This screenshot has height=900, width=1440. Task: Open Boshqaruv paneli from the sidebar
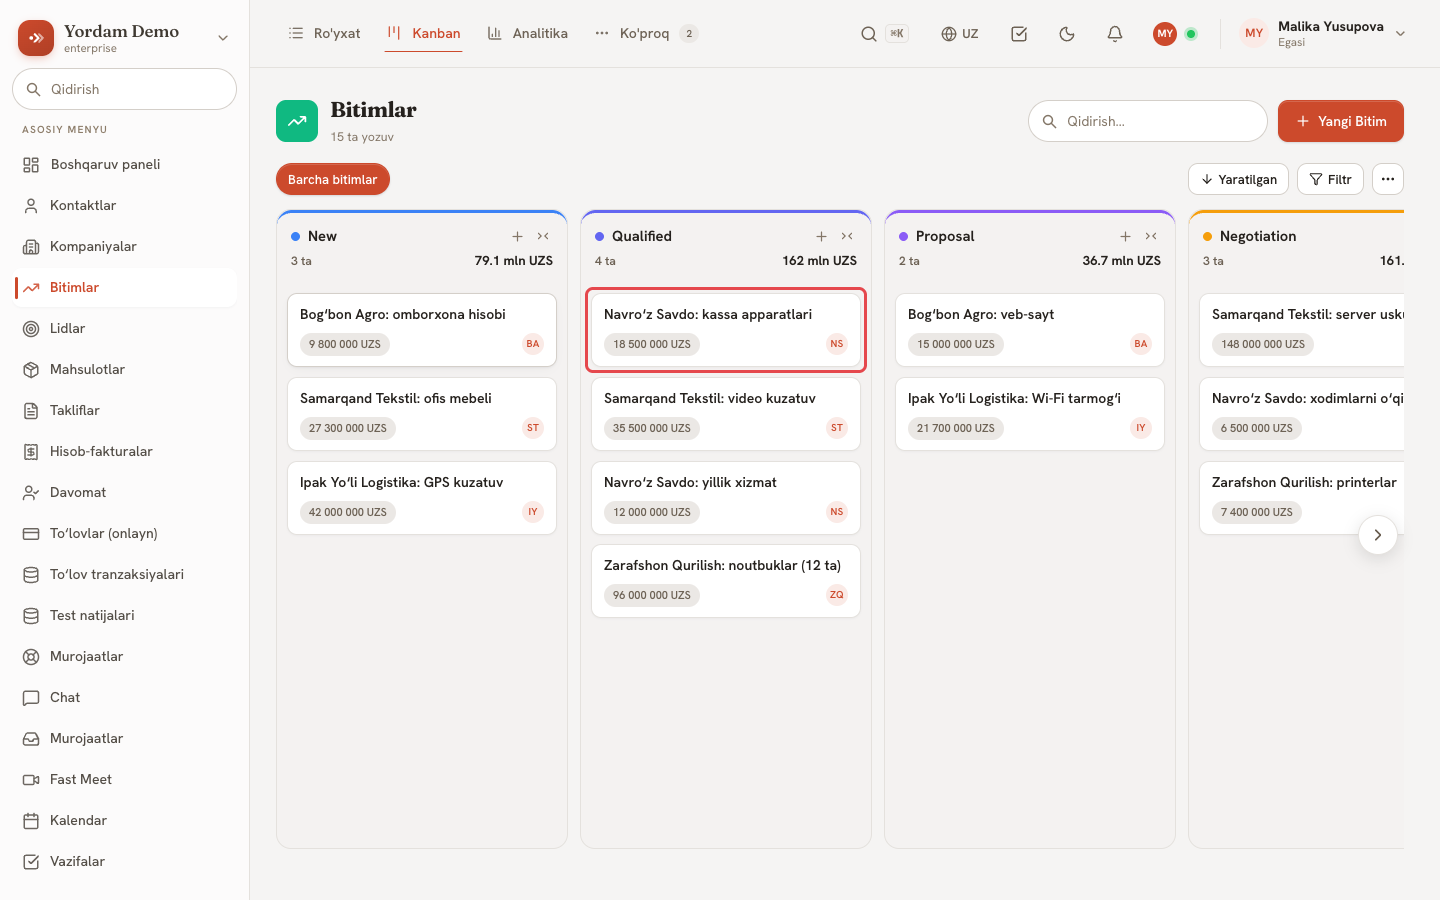click(x=125, y=164)
